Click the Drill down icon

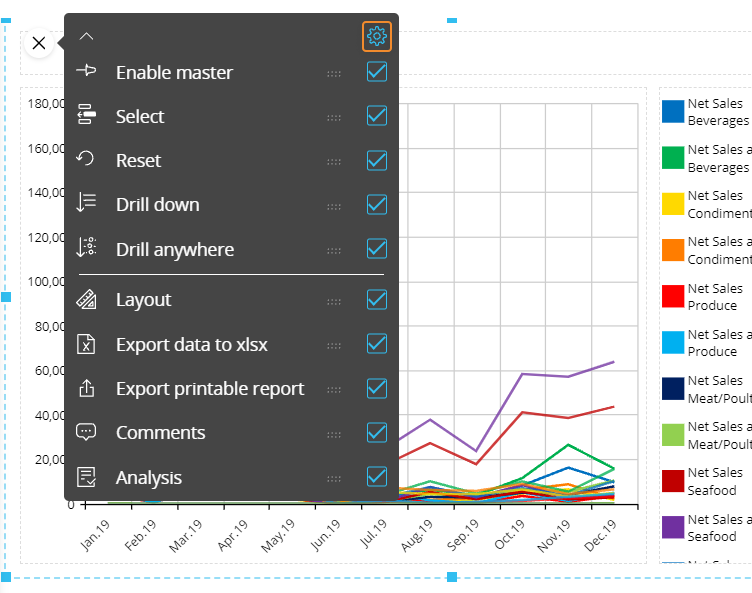(86, 203)
